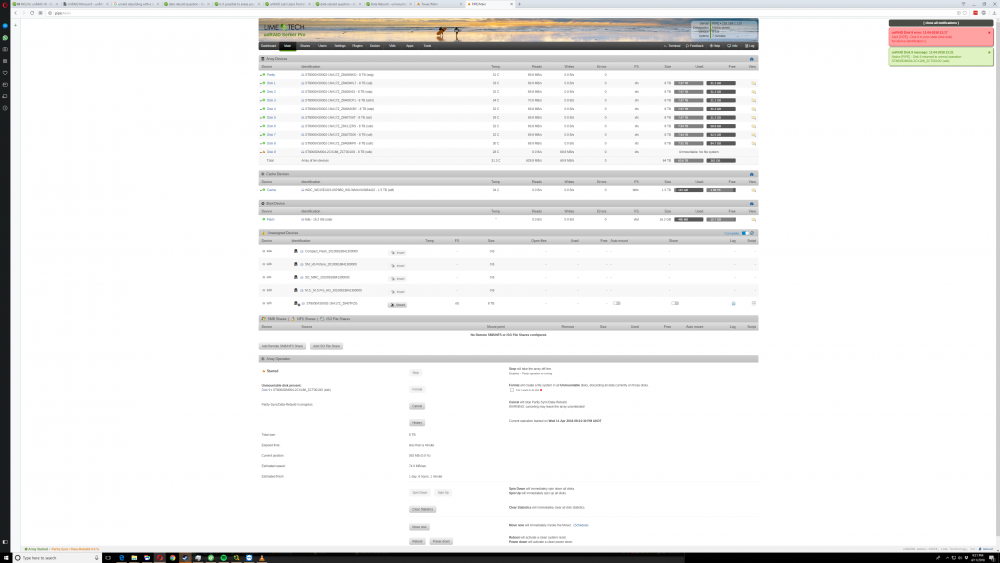Open the VMs tab

pyautogui.click(x=392, y=46)
